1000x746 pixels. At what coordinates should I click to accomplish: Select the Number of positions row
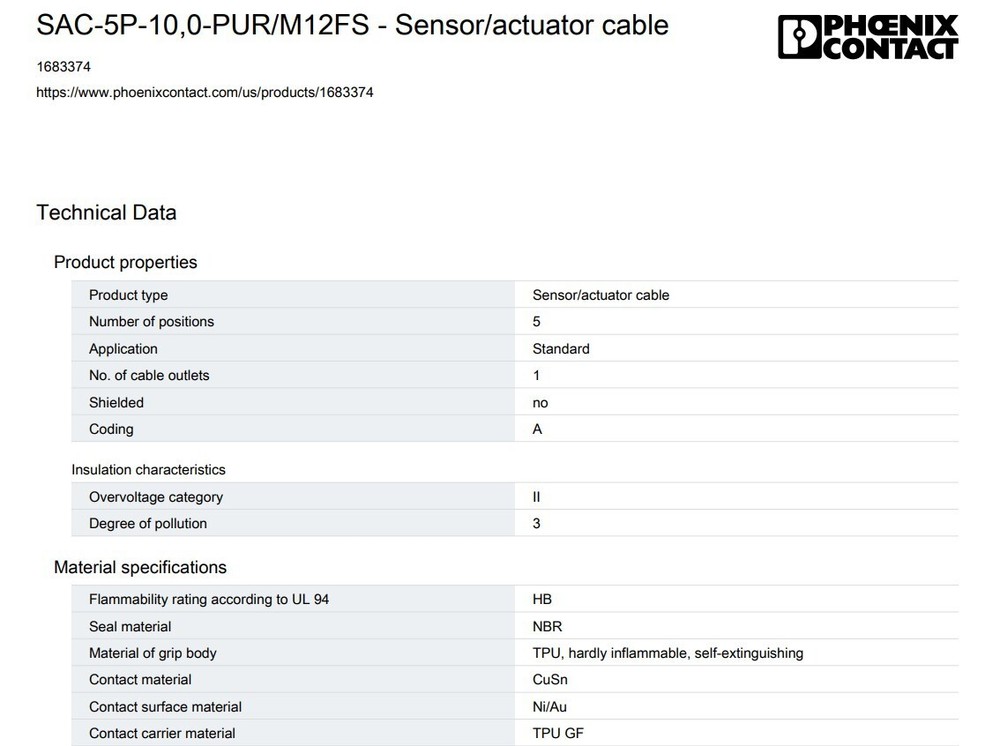pyautogui.click(x=515, y=321)
